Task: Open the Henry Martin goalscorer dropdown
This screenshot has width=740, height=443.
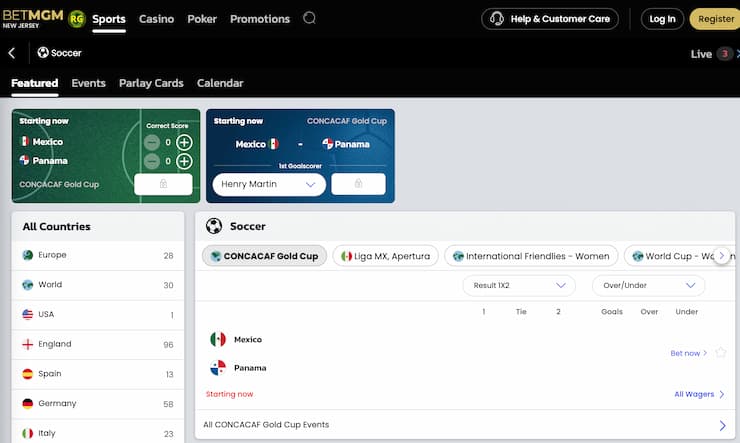Action: (269, 184)
